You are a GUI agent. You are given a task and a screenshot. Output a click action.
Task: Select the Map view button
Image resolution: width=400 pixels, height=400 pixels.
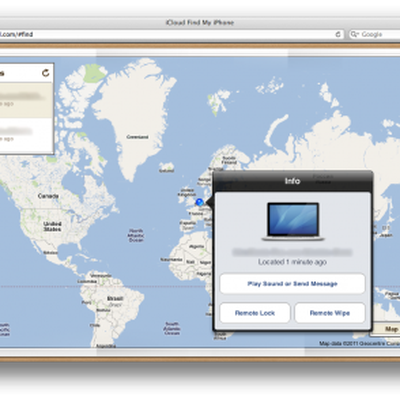click(386, 329)
